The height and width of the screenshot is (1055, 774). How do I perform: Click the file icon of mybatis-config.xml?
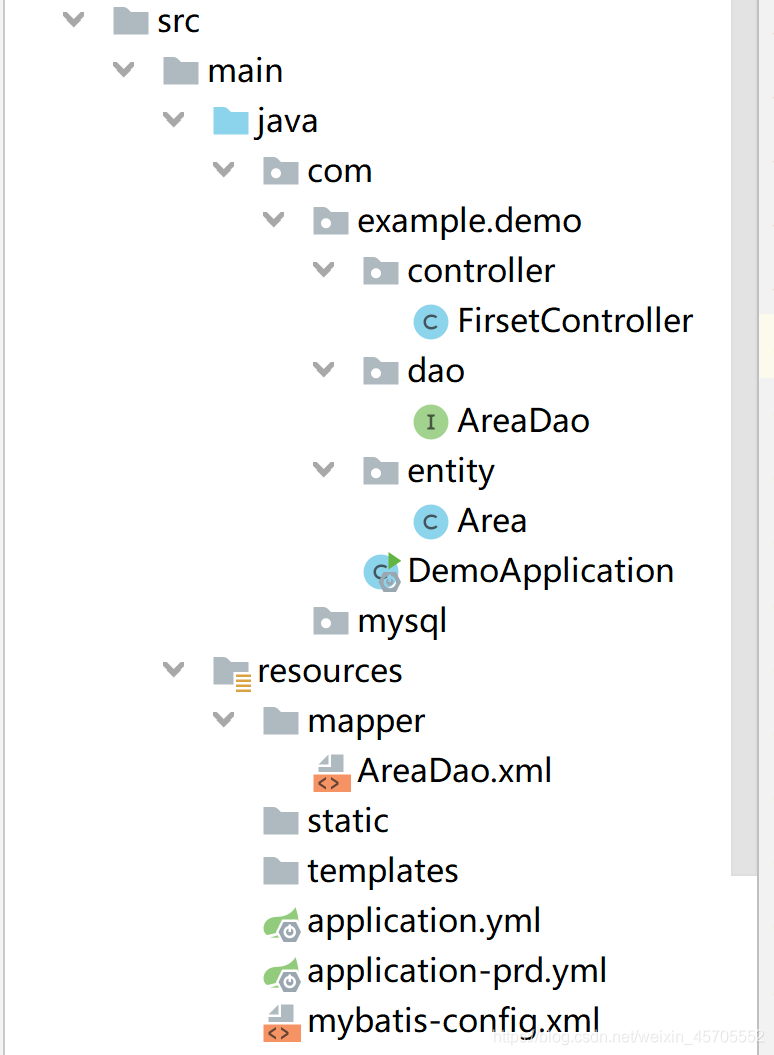coord(280,1021)
